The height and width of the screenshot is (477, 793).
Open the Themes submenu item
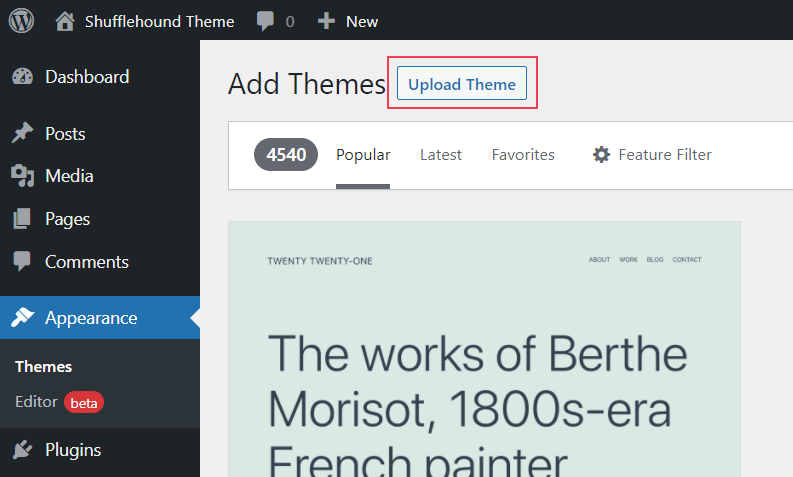pyautogui.click(x=43, y=367)
